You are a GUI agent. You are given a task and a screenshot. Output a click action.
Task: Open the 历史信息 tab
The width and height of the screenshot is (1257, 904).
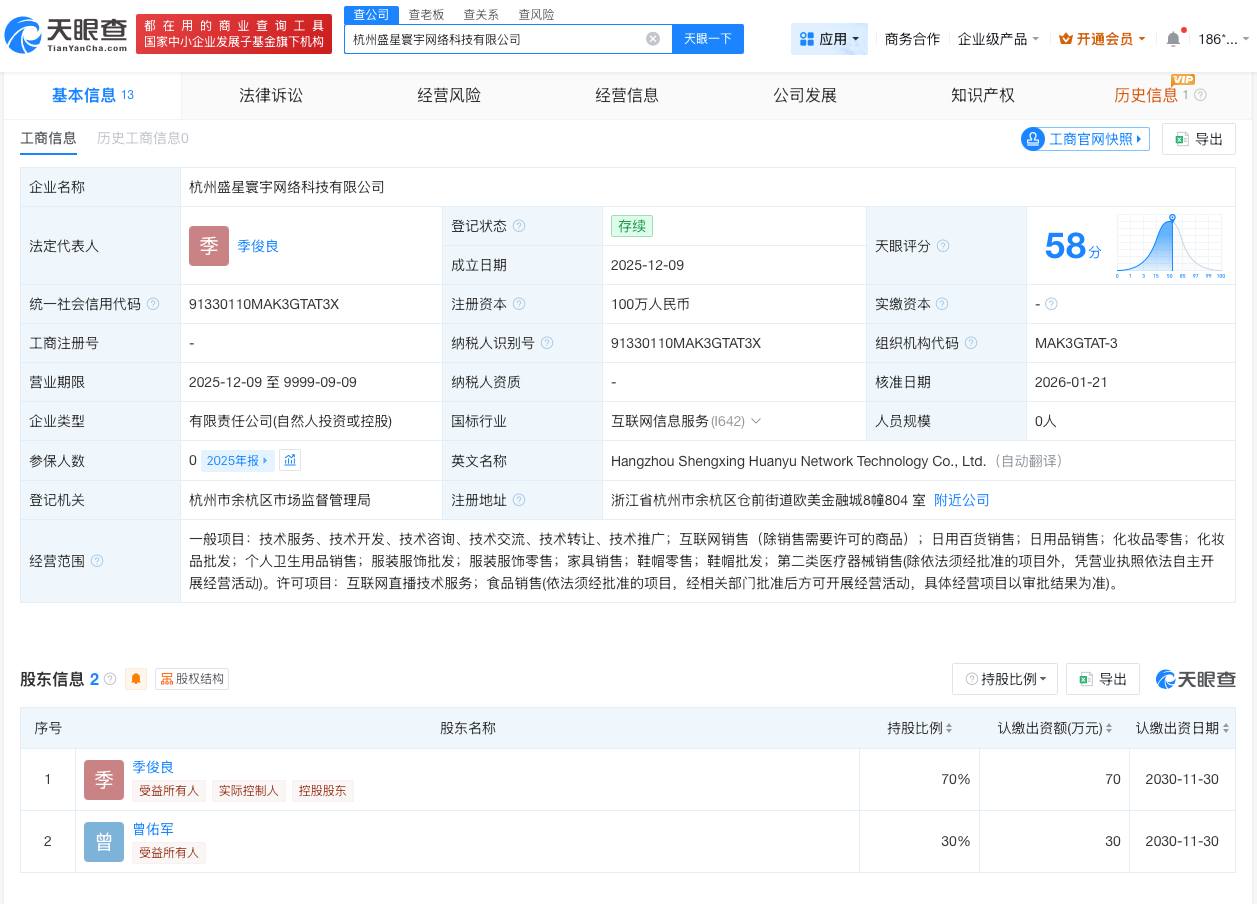click(x=1147, y=95)
